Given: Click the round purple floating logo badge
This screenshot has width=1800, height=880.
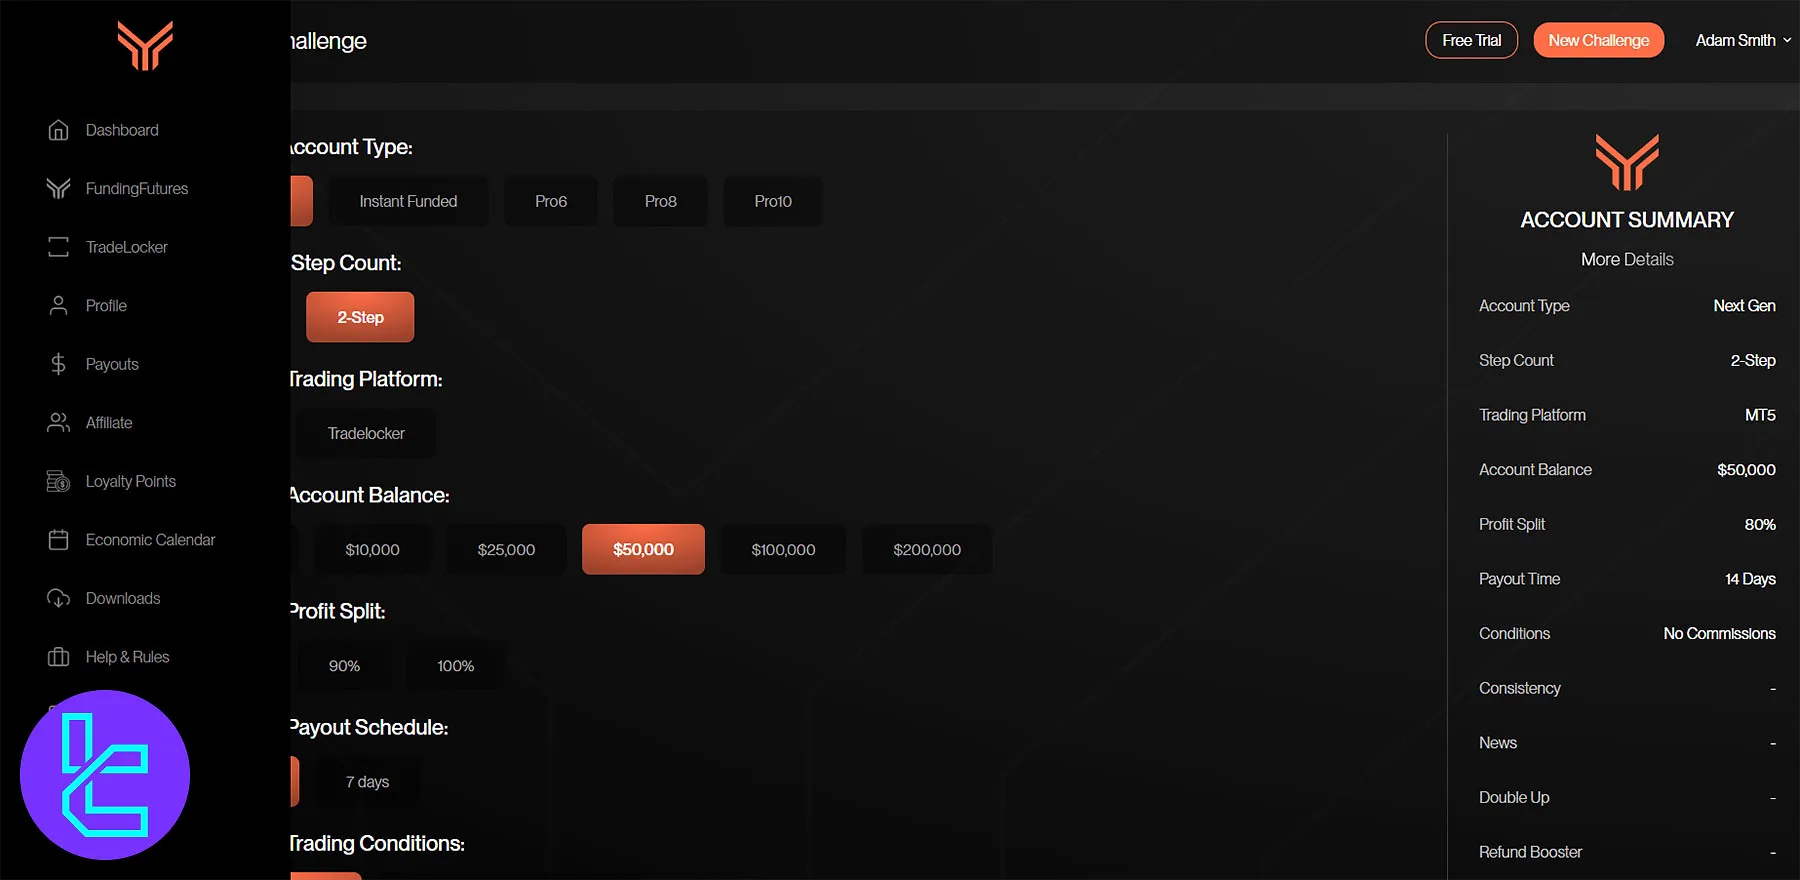Looking at the screenshot, I should [x=105, y=775].
